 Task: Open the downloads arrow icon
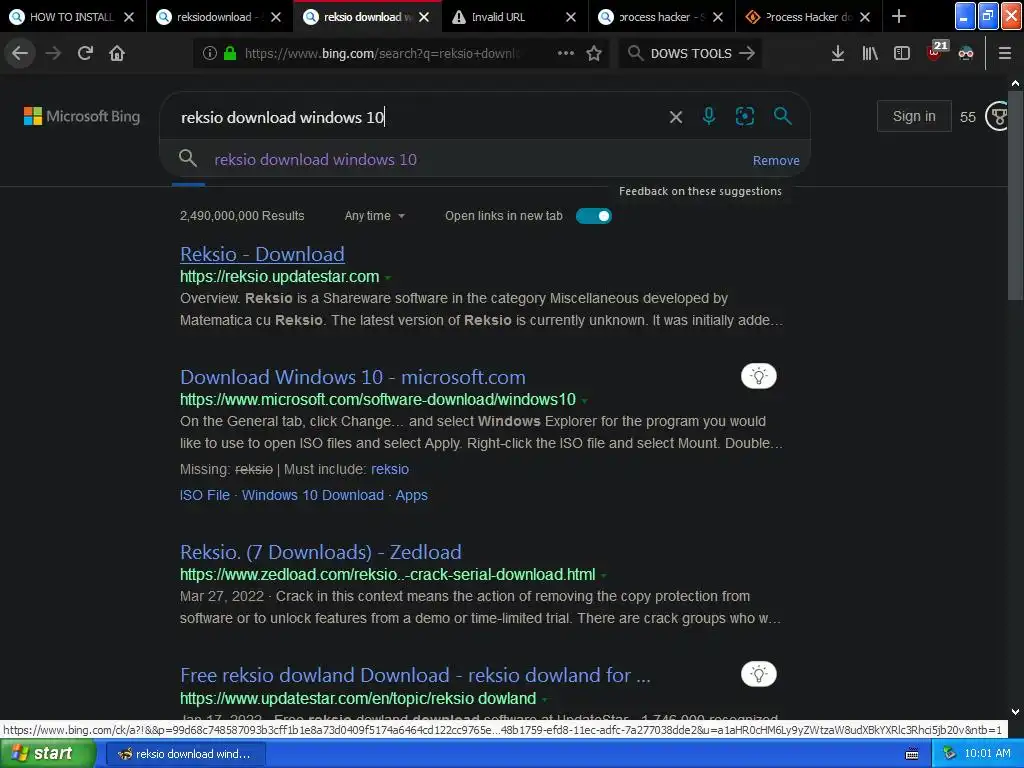[x=838, y=53]
